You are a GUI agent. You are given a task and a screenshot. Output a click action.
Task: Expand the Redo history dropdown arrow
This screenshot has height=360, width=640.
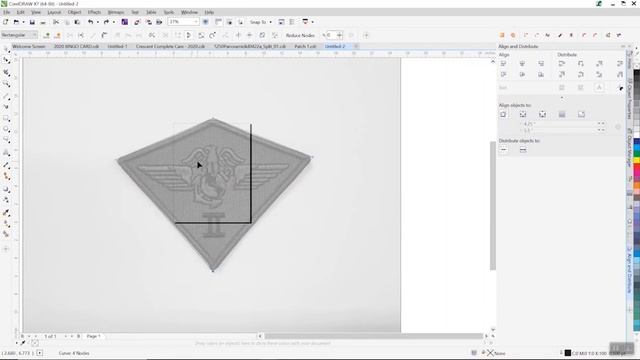tap(113, 22)
